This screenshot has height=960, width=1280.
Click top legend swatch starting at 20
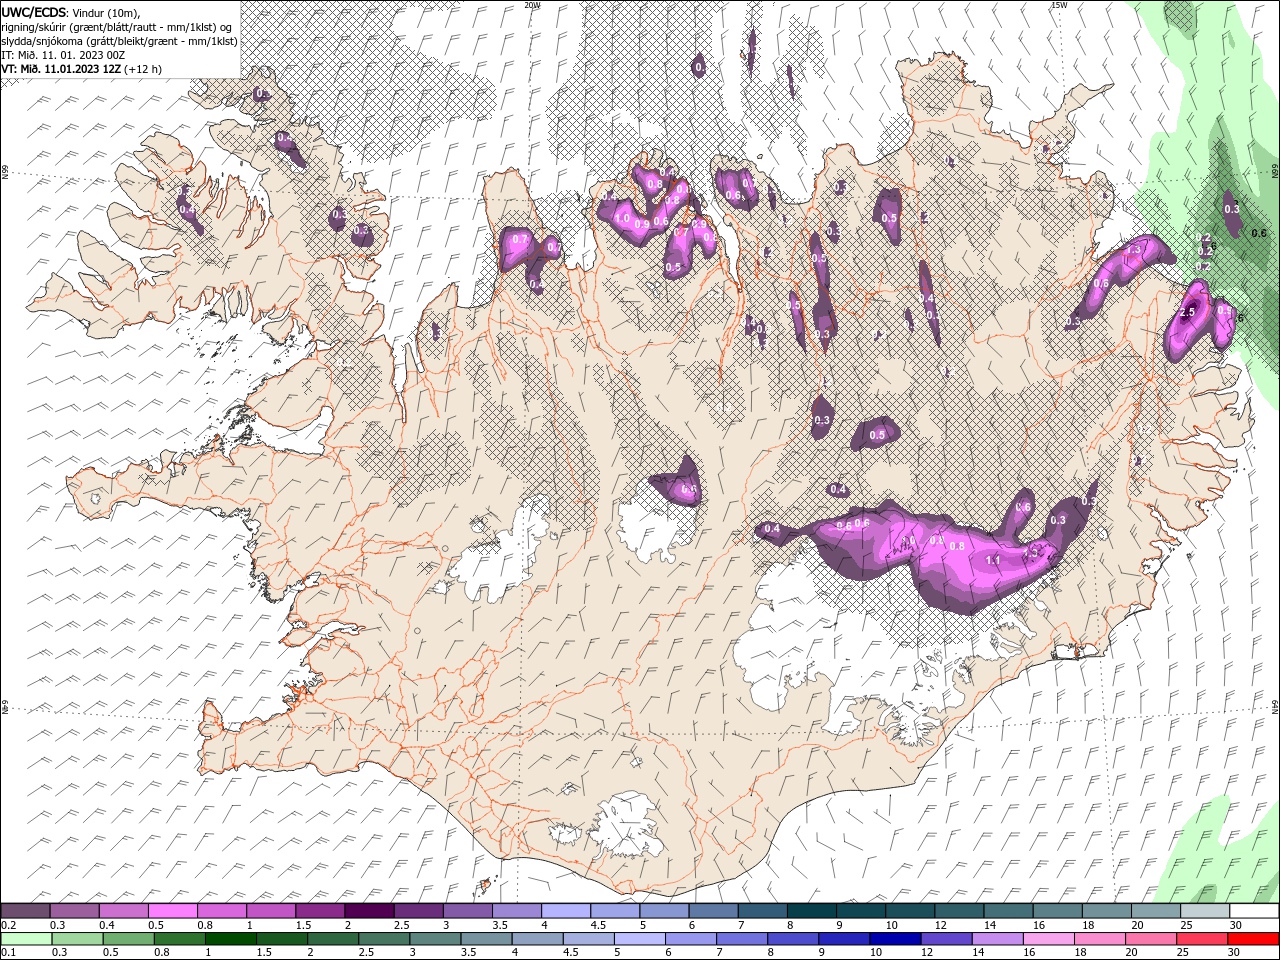pyautogui.click(x=1155, y=911)
